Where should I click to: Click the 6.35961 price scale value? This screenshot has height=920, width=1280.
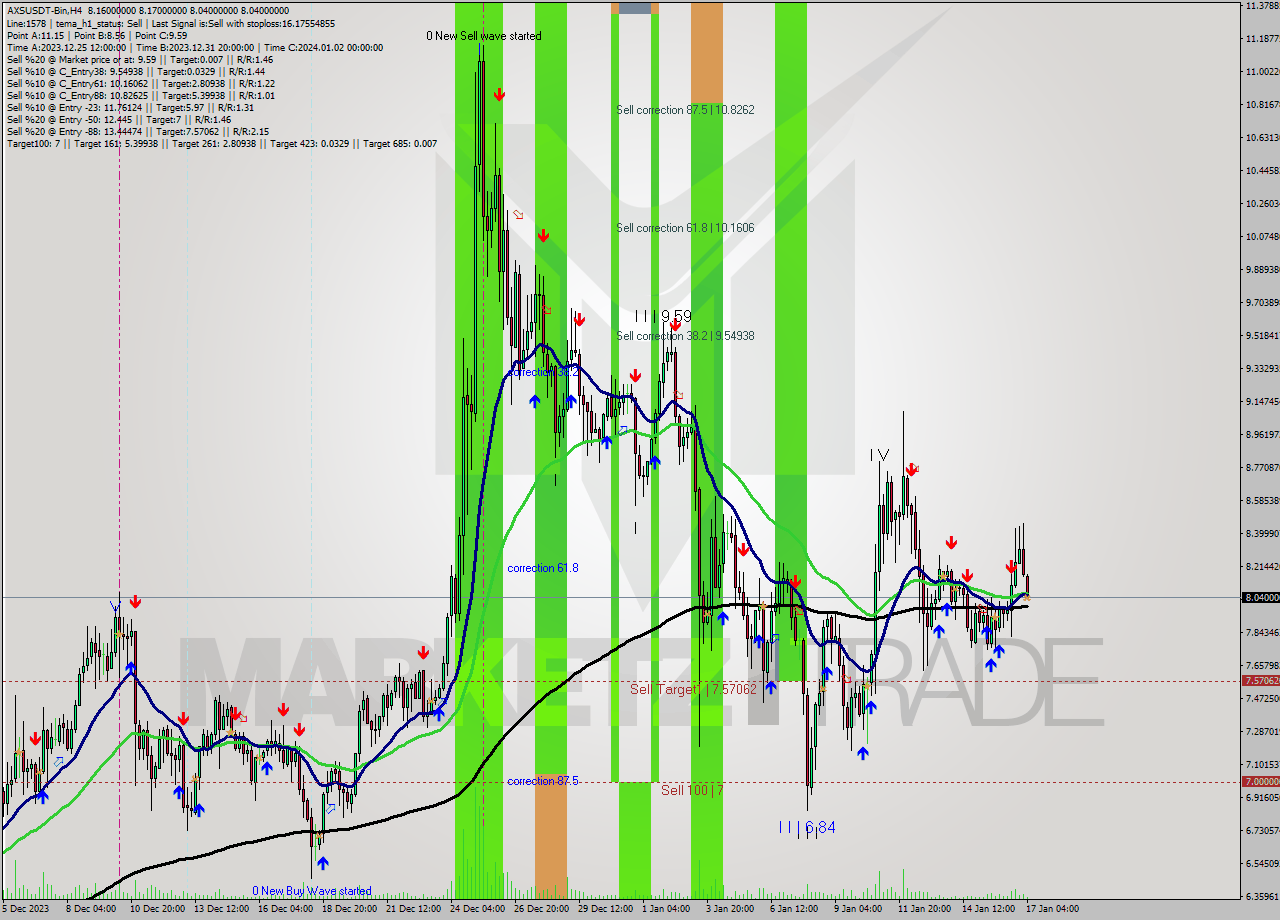click(1262, 896)
